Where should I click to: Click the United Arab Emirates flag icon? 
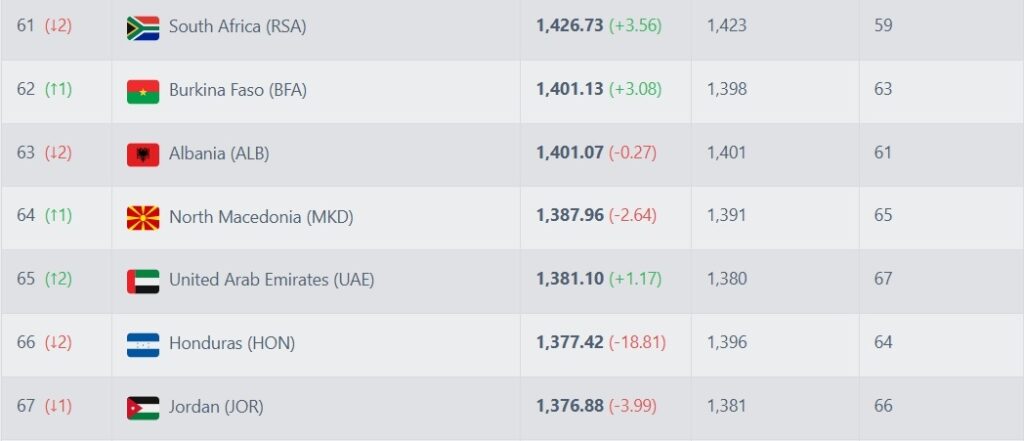pyautogui.click(x=143, y=280)
